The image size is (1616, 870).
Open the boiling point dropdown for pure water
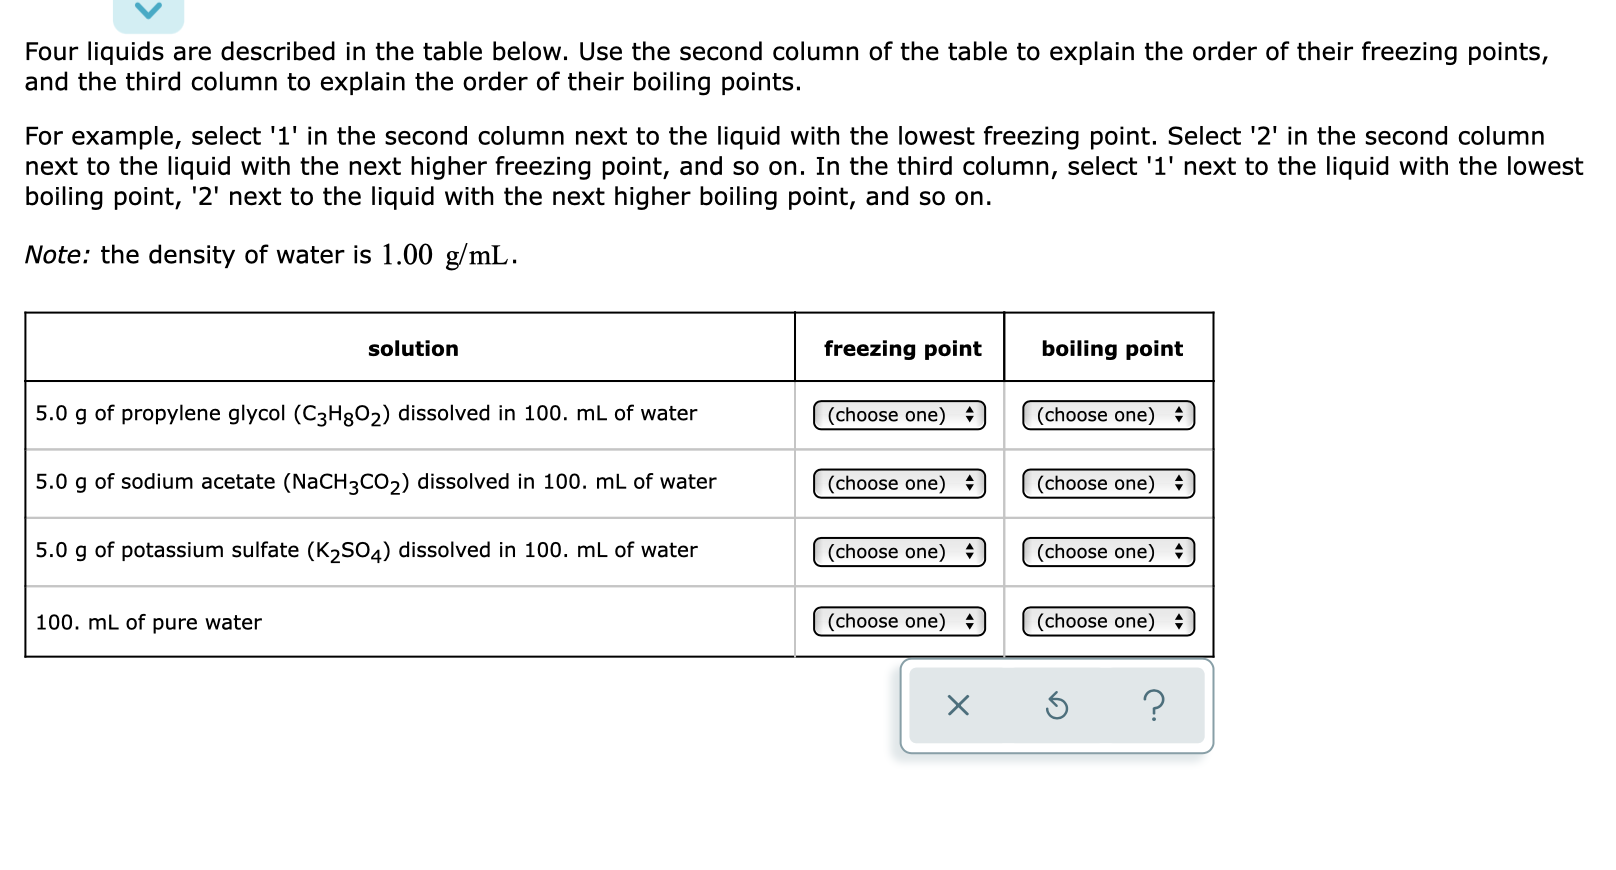(1108, 621)
